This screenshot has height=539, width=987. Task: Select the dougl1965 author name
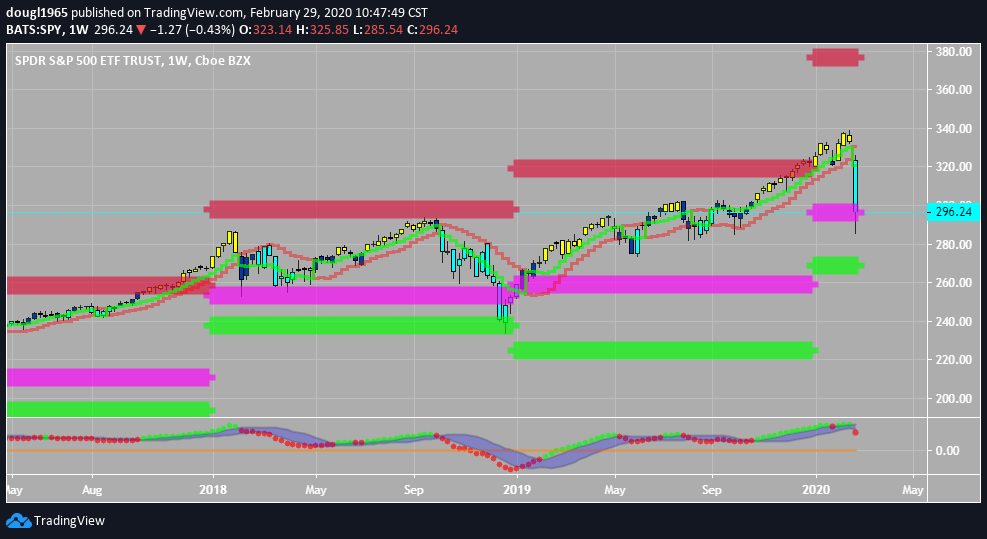37,13
